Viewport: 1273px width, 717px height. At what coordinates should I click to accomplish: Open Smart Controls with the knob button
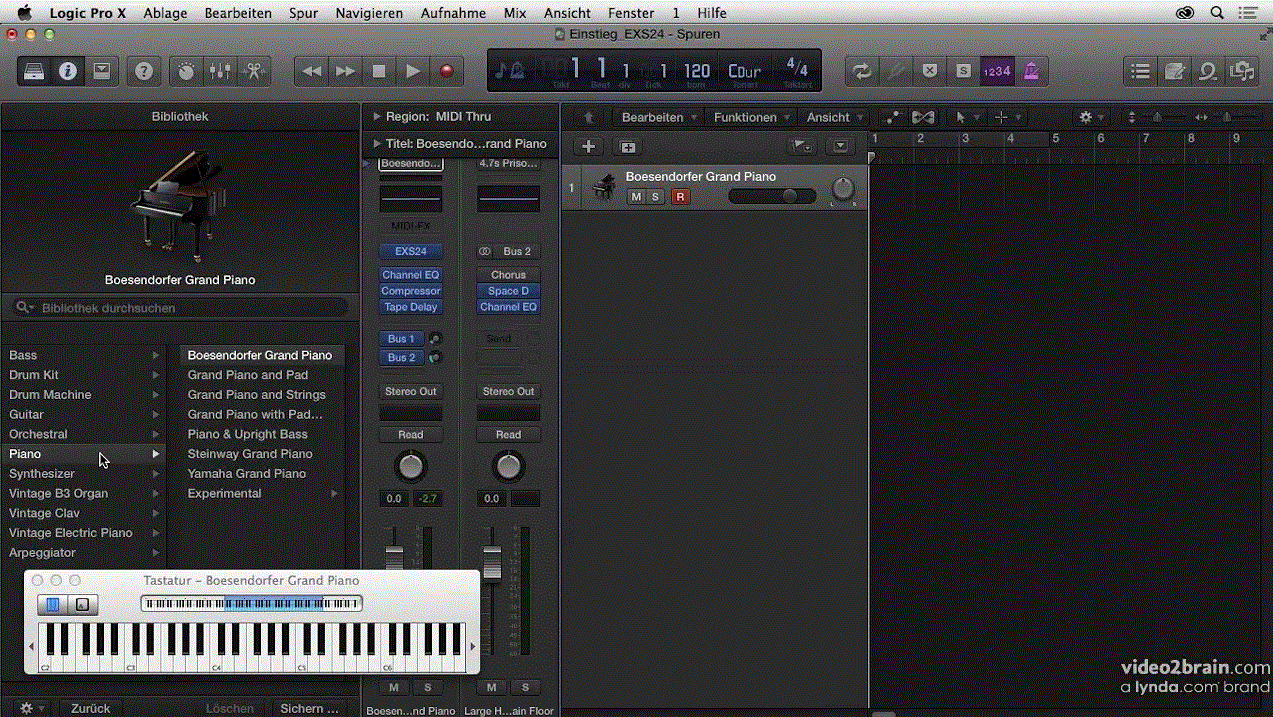[187, 71]
